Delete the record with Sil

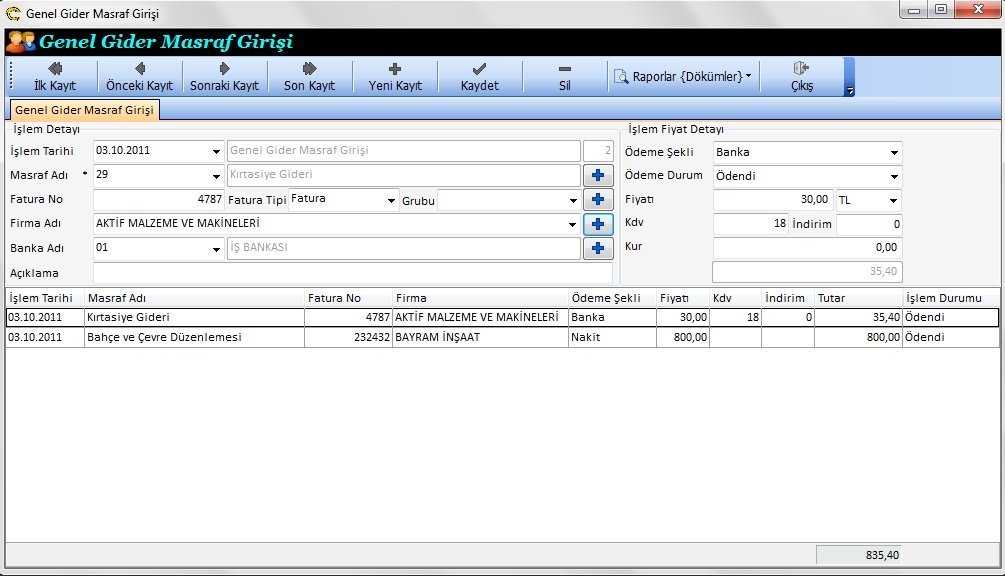(x=564, y=77)
